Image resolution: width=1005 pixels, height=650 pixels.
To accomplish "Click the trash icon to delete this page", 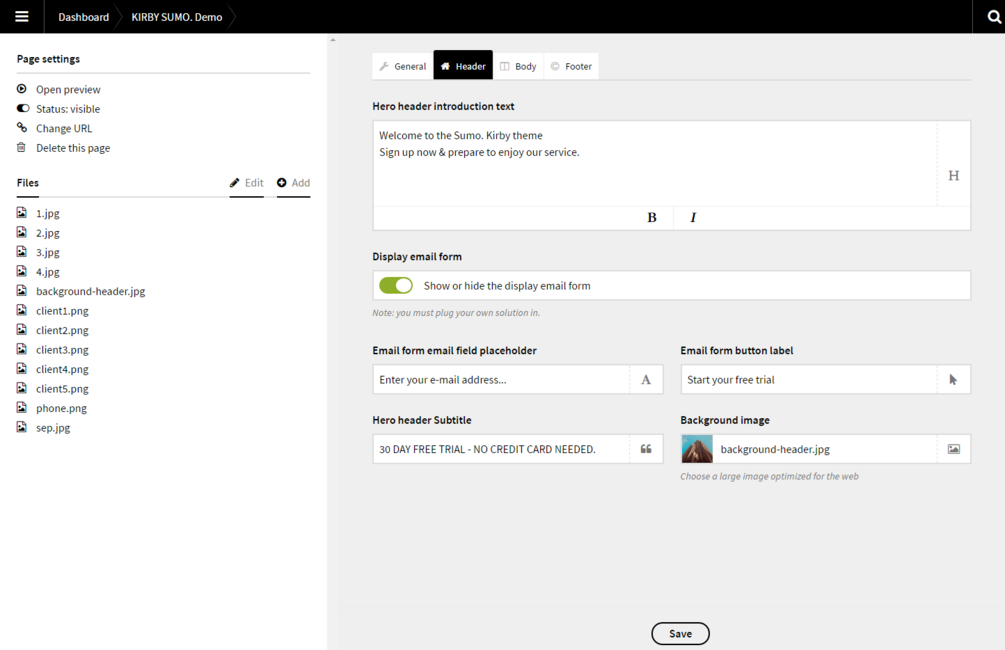I will tap(22, 148).
